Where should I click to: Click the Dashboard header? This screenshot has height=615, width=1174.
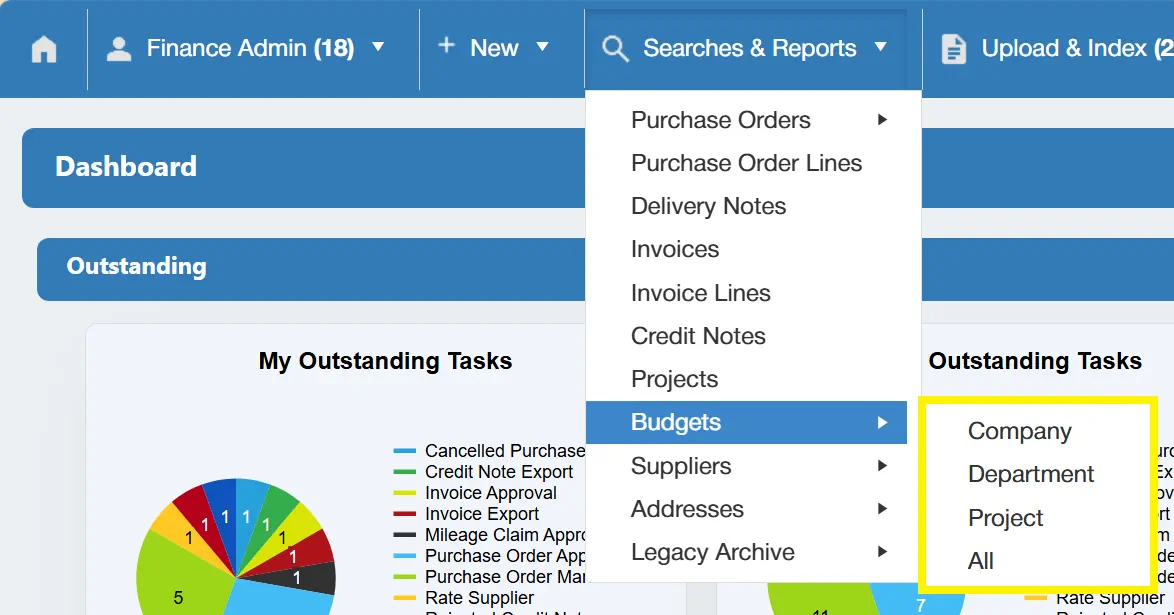(x=126, y=166)
